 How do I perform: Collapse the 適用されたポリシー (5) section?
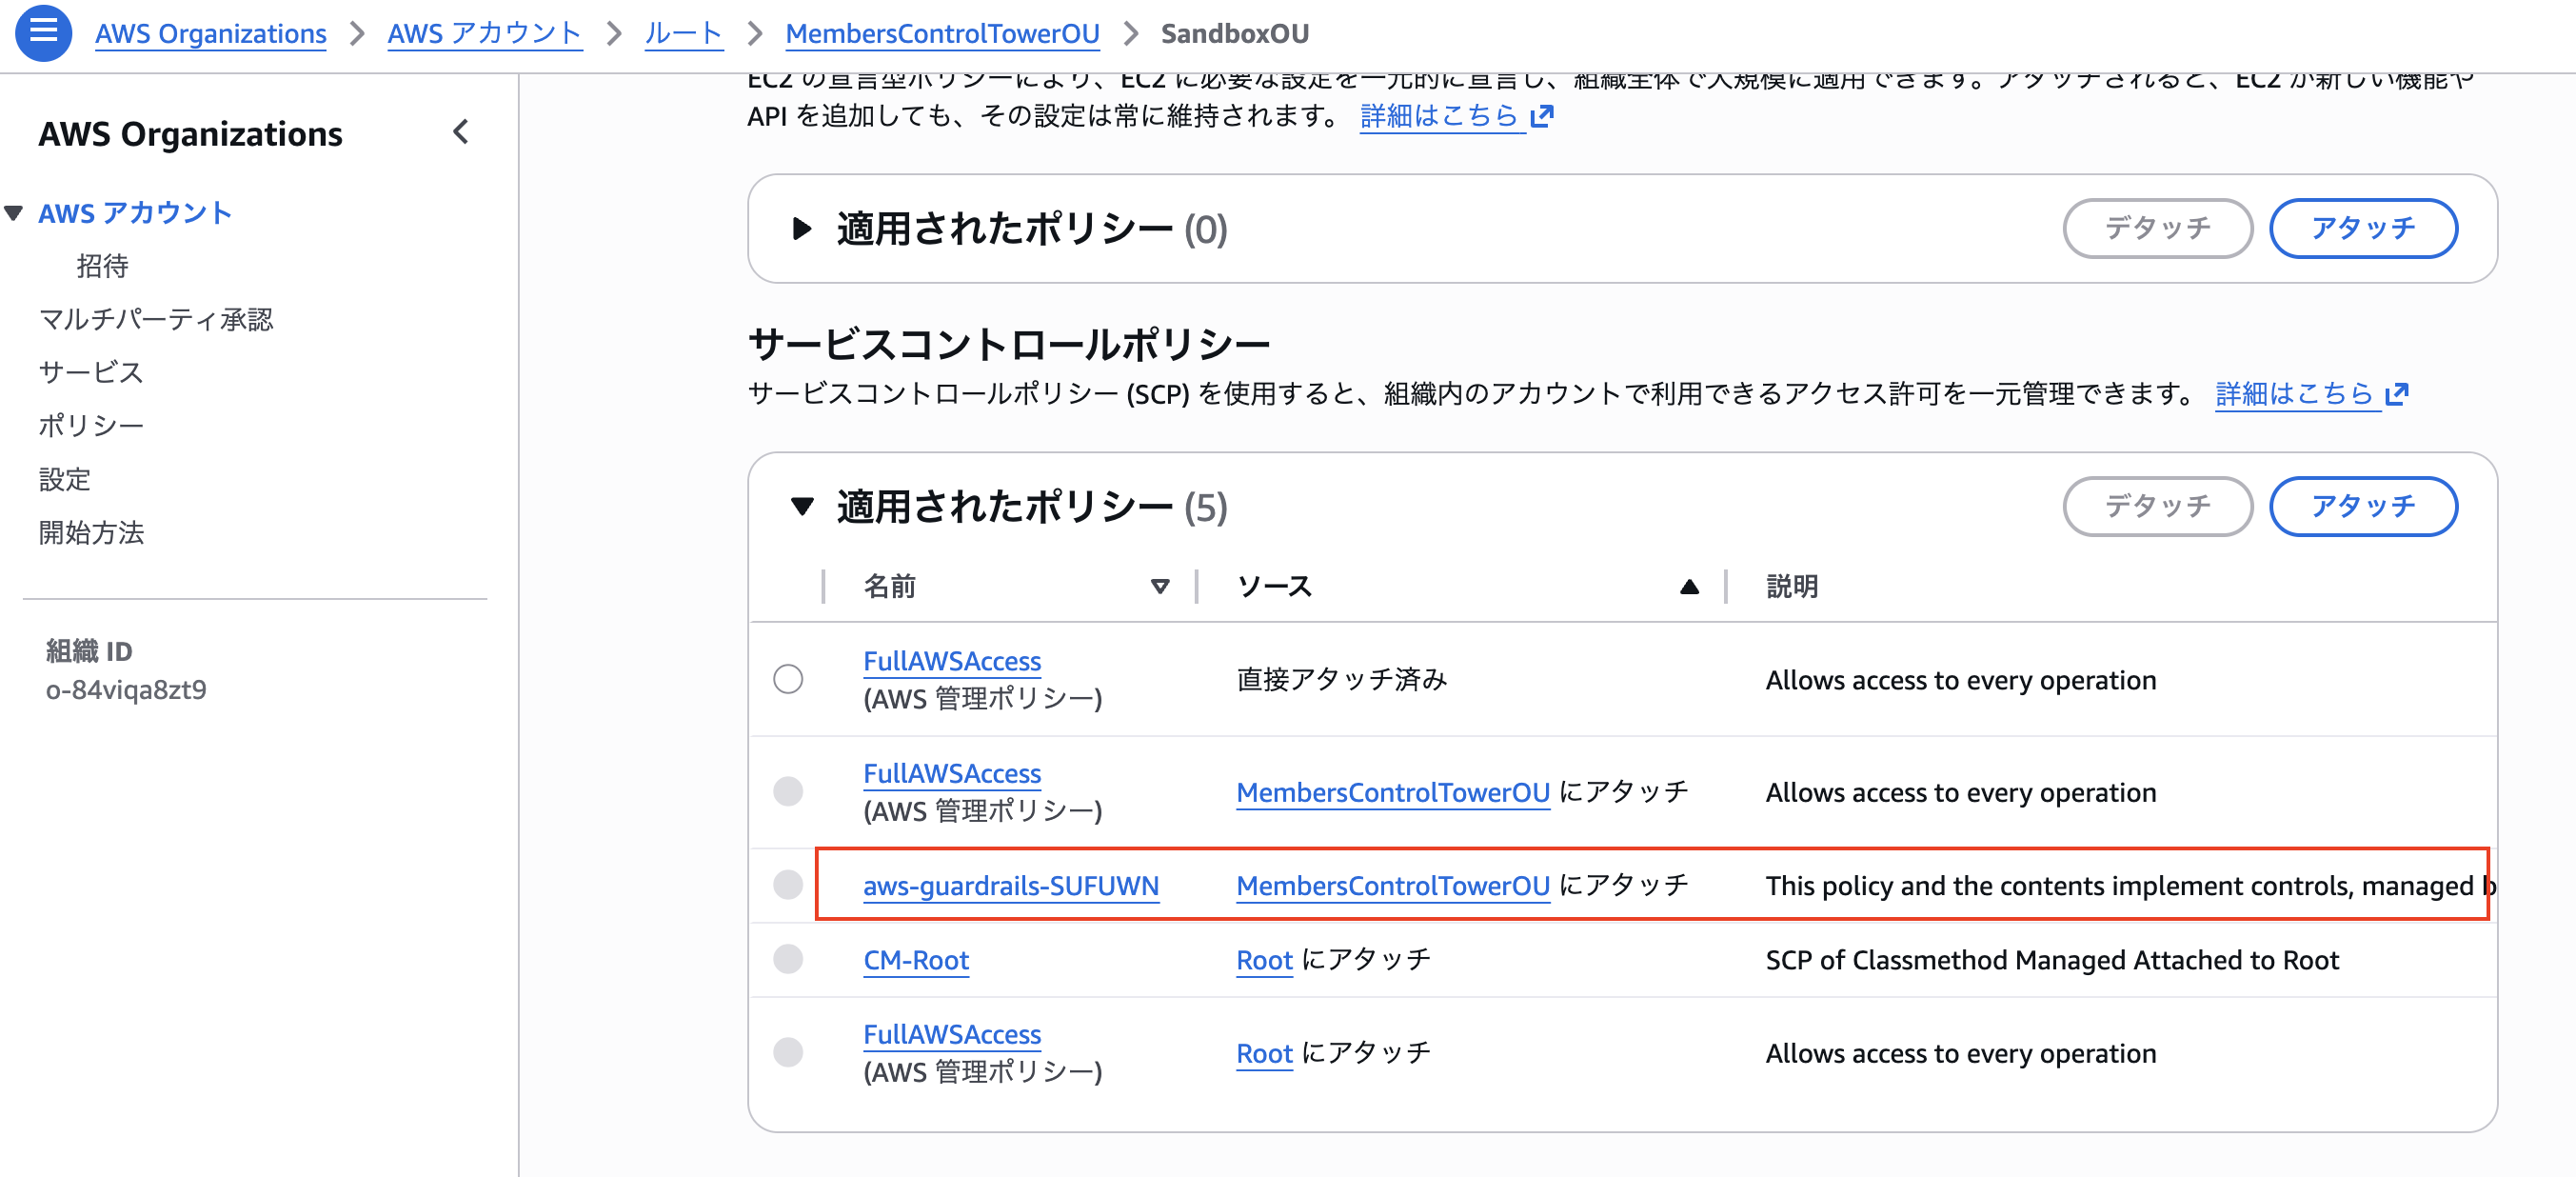point(803,507)
